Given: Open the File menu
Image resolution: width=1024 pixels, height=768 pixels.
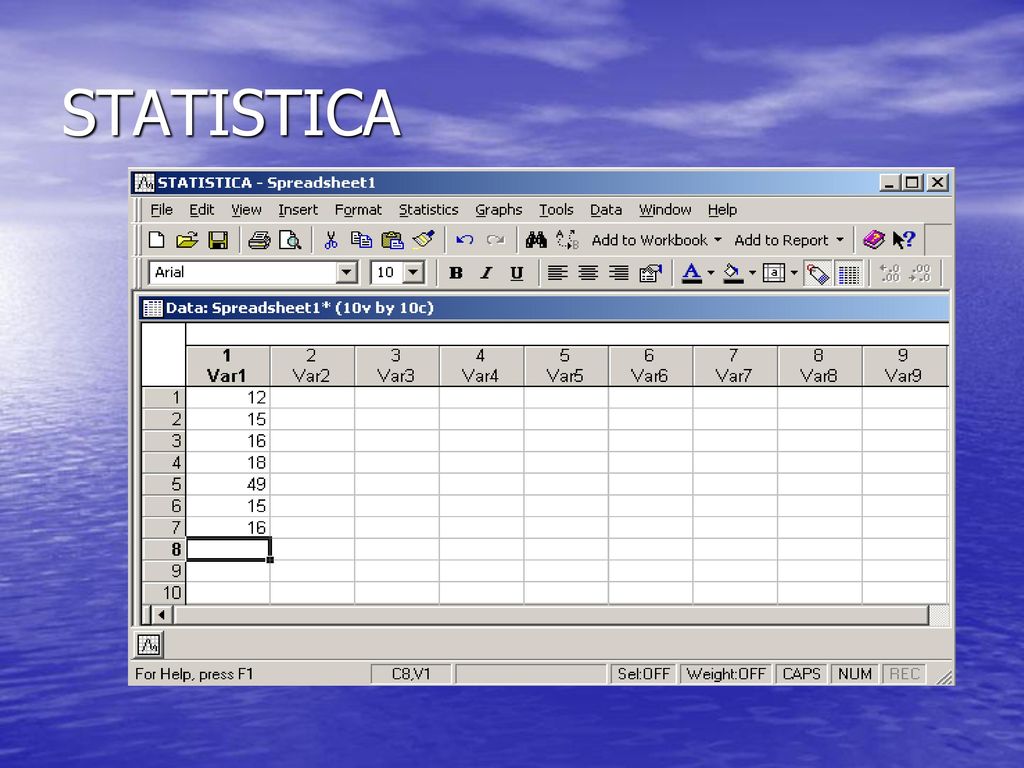Looking at the screenshot, I should pos(161,210).
